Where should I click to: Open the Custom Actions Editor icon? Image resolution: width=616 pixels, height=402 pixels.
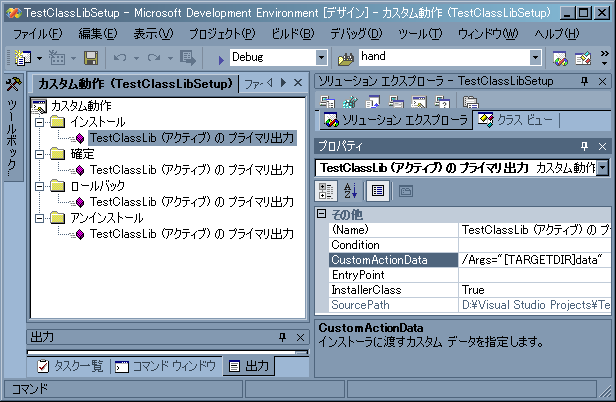[419, 102]
